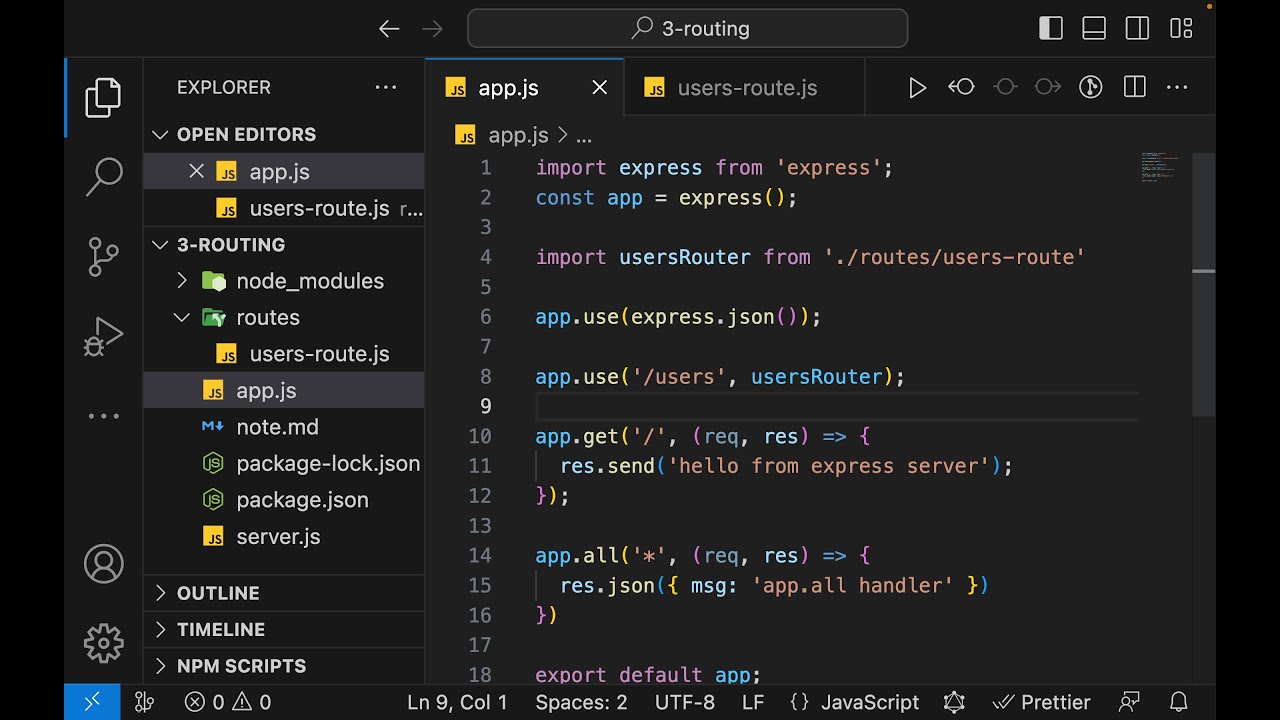Toggle bottom panel visibility
This screenshot has height=720, width=1280.
(1094, 29)
